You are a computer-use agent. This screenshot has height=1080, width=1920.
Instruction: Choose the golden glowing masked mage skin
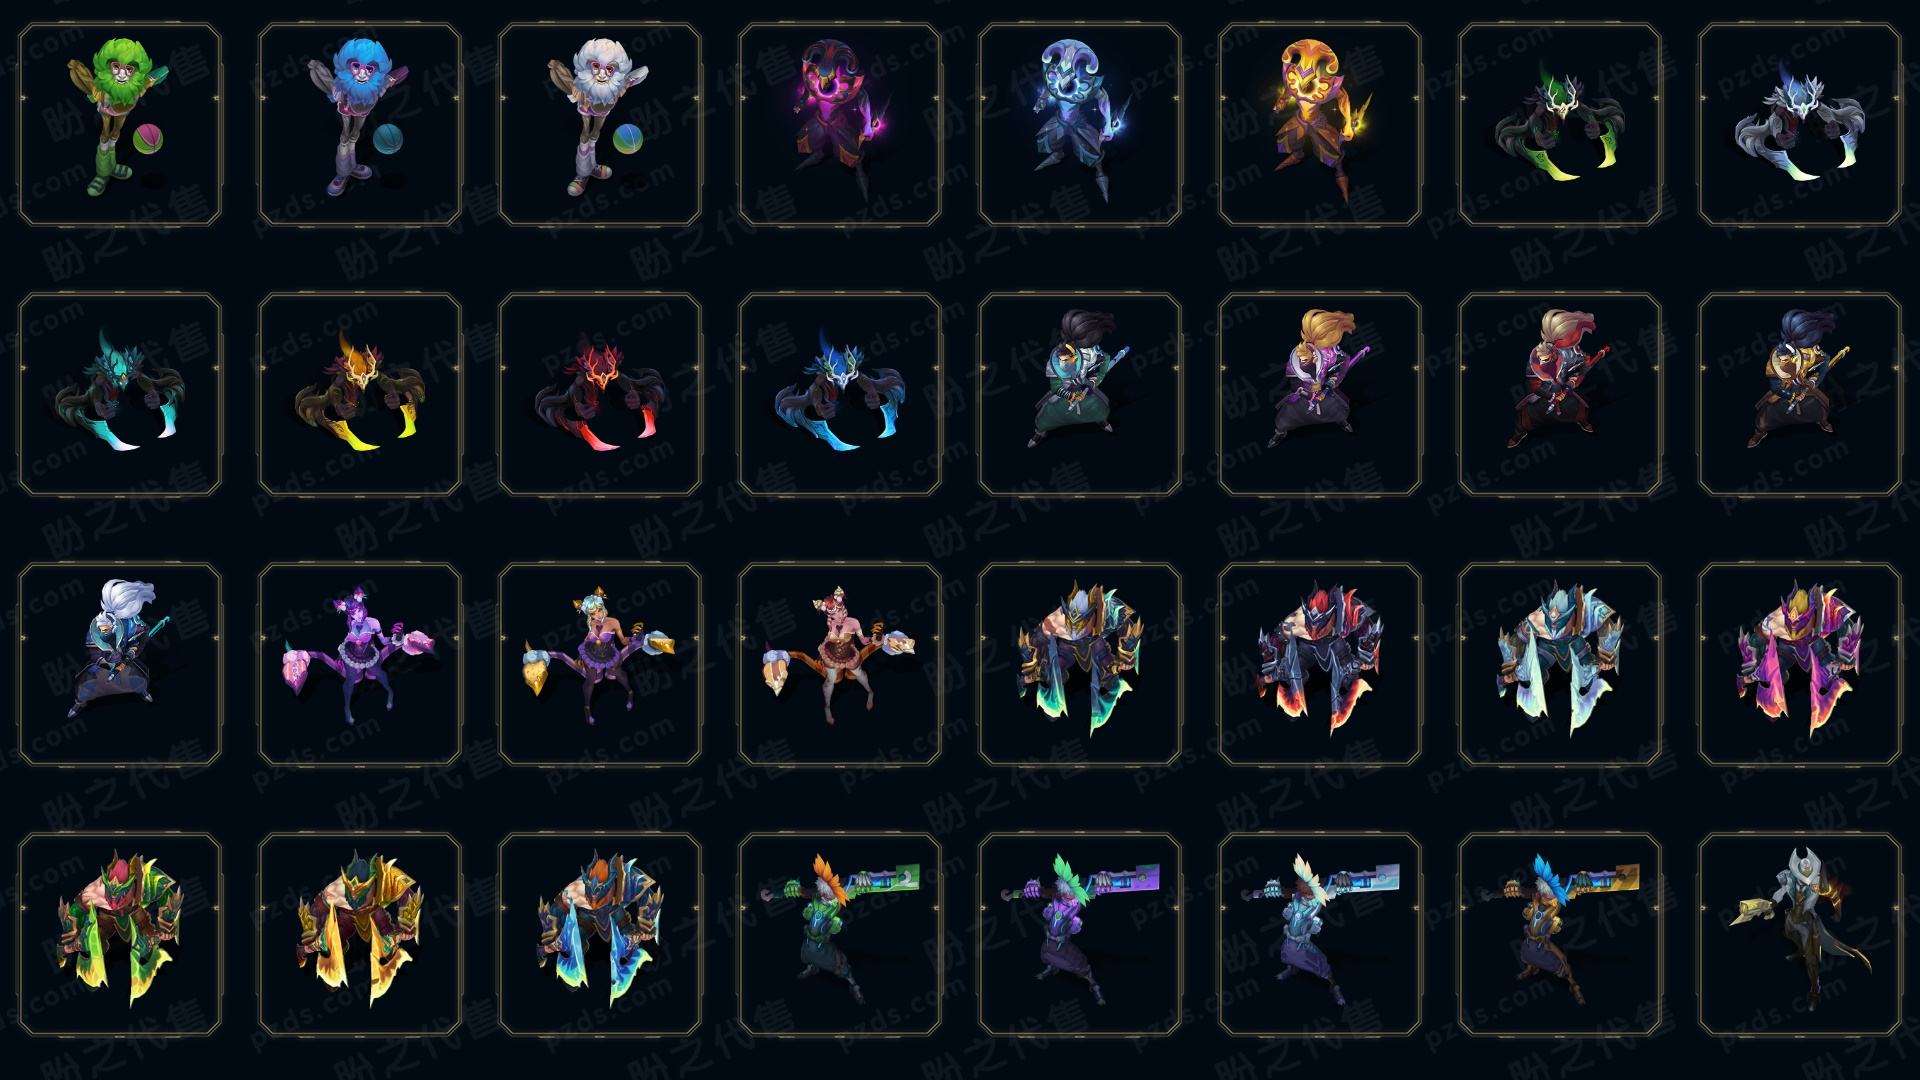(1320, 125)
